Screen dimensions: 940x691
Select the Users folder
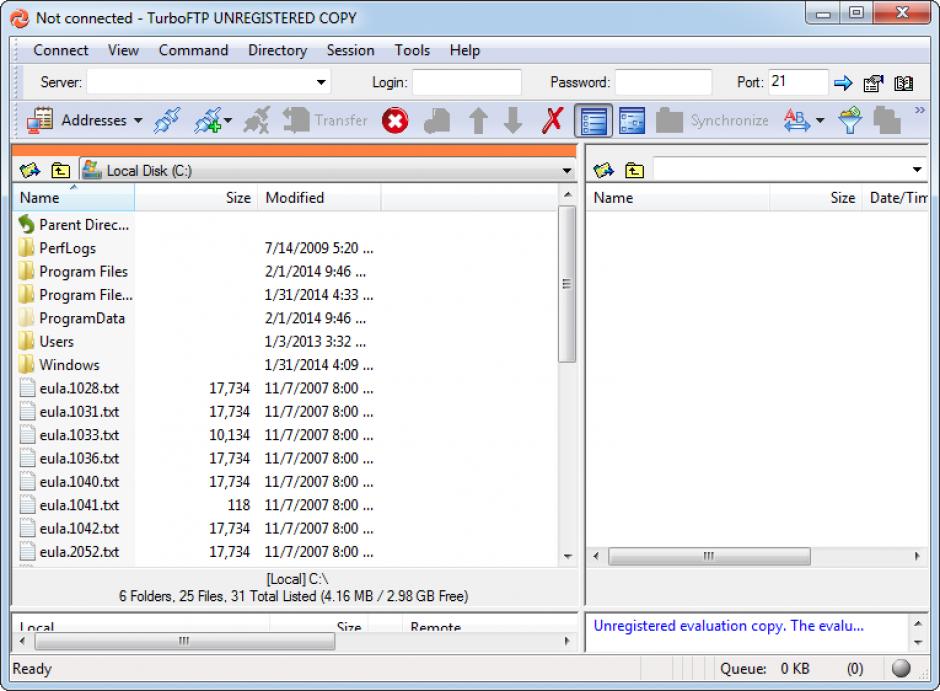point(47,342)
